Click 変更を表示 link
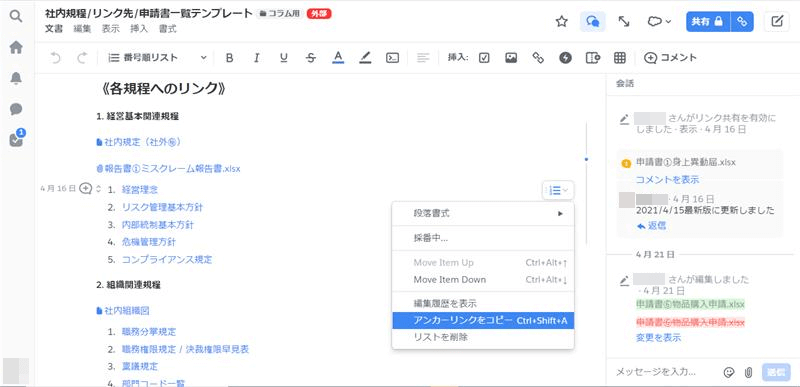 658,338
